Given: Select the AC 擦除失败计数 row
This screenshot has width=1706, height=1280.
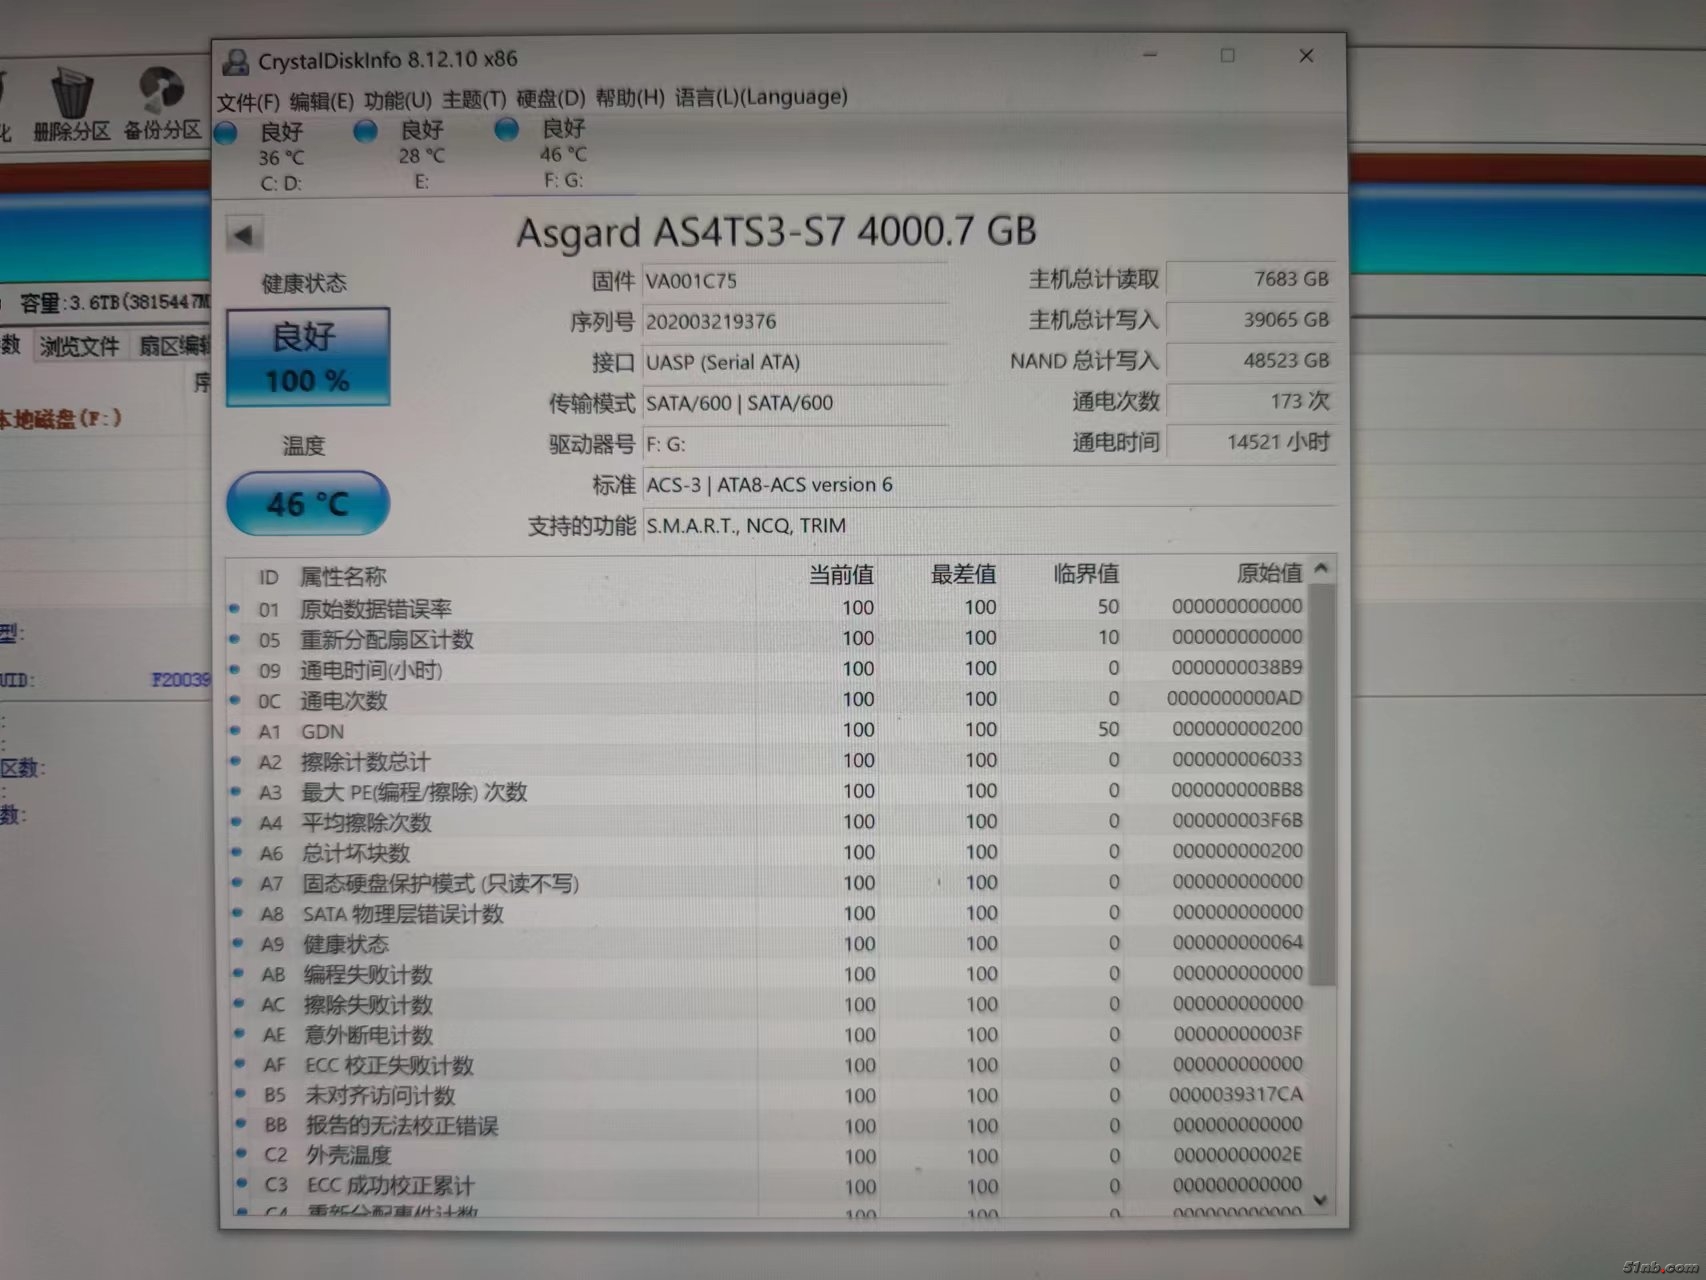Looking at the screenshot, I should [768, 1005].
